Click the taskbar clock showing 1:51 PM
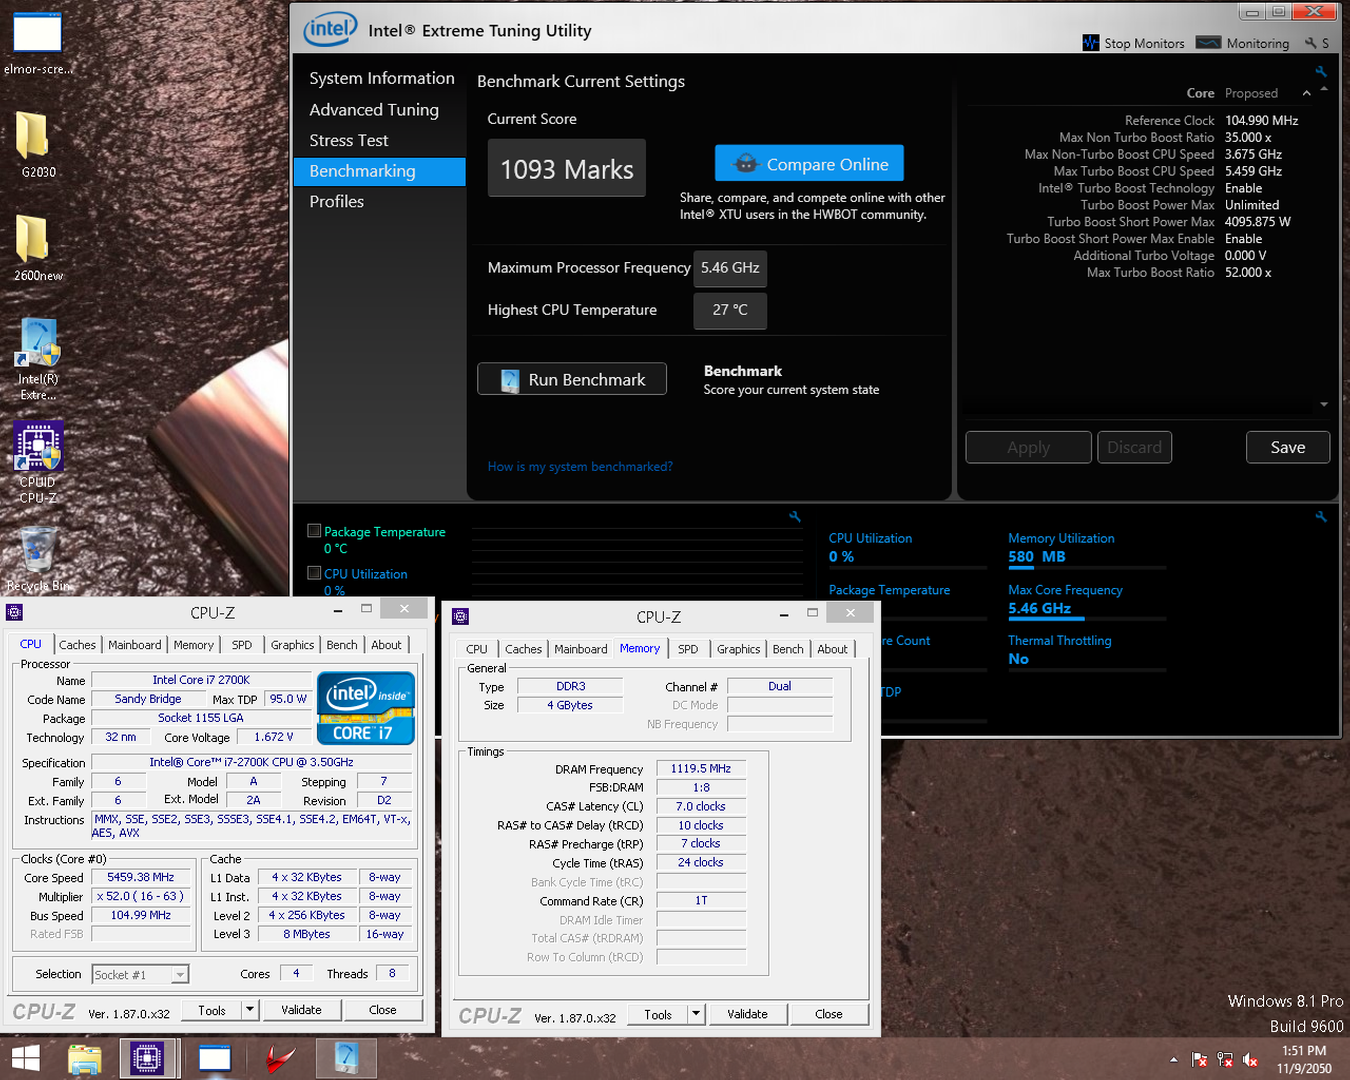The width and height of the screenshot is (1350, 1080). coord(1304,1059)
